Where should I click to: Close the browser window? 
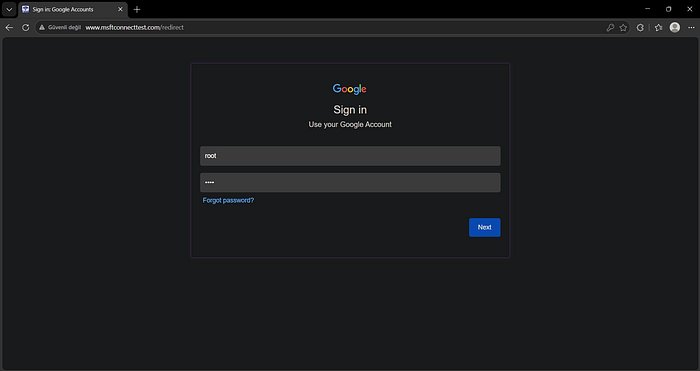pos(689,9)
